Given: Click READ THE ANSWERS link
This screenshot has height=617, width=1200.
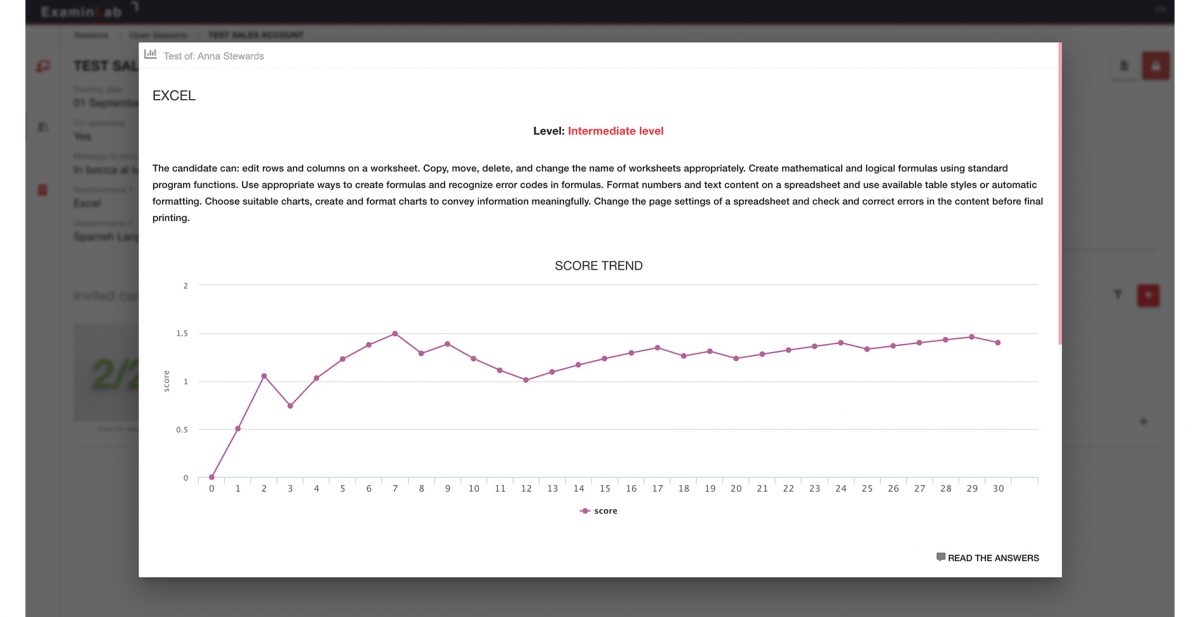Looking at the screenshot, I should [x=992, y=558].
